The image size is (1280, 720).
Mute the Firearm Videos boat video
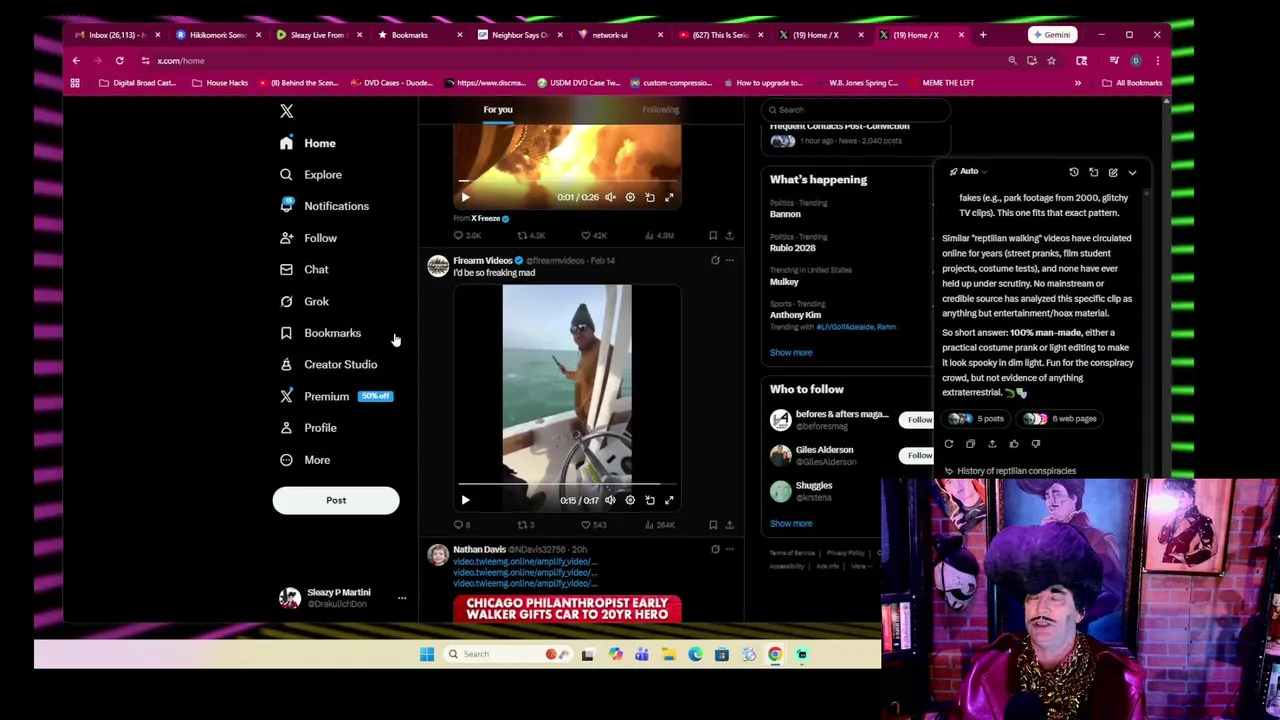pyautogui.click(x=610, y=500)
